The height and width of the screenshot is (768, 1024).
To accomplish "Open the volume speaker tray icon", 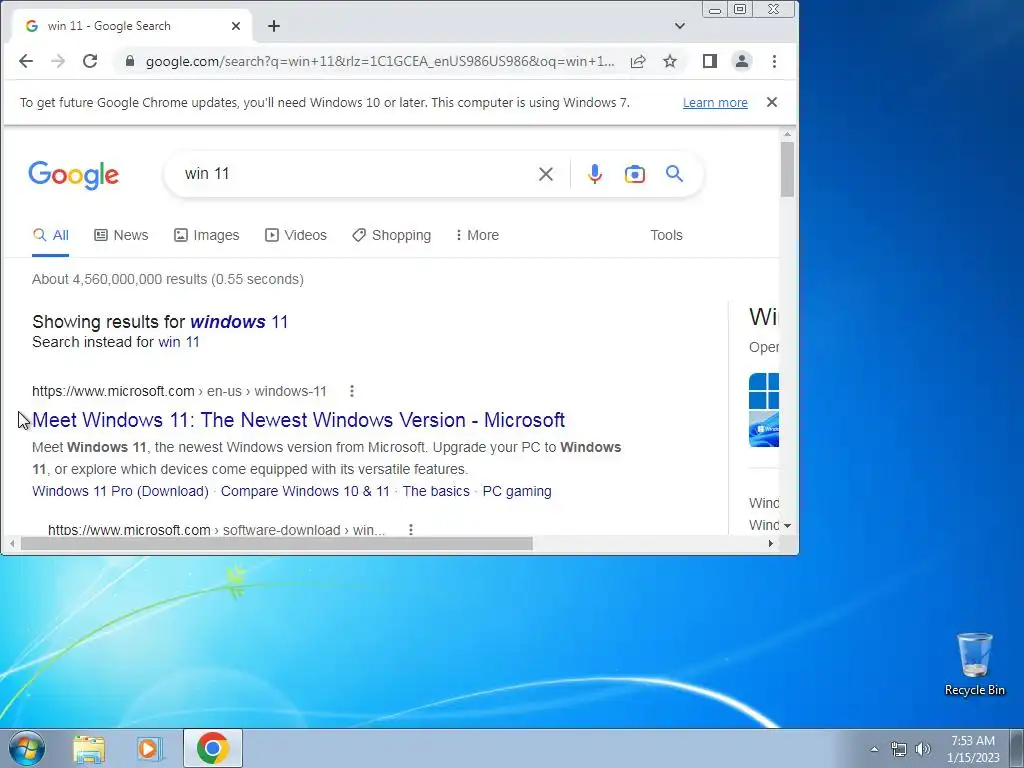I will (923, 749).
